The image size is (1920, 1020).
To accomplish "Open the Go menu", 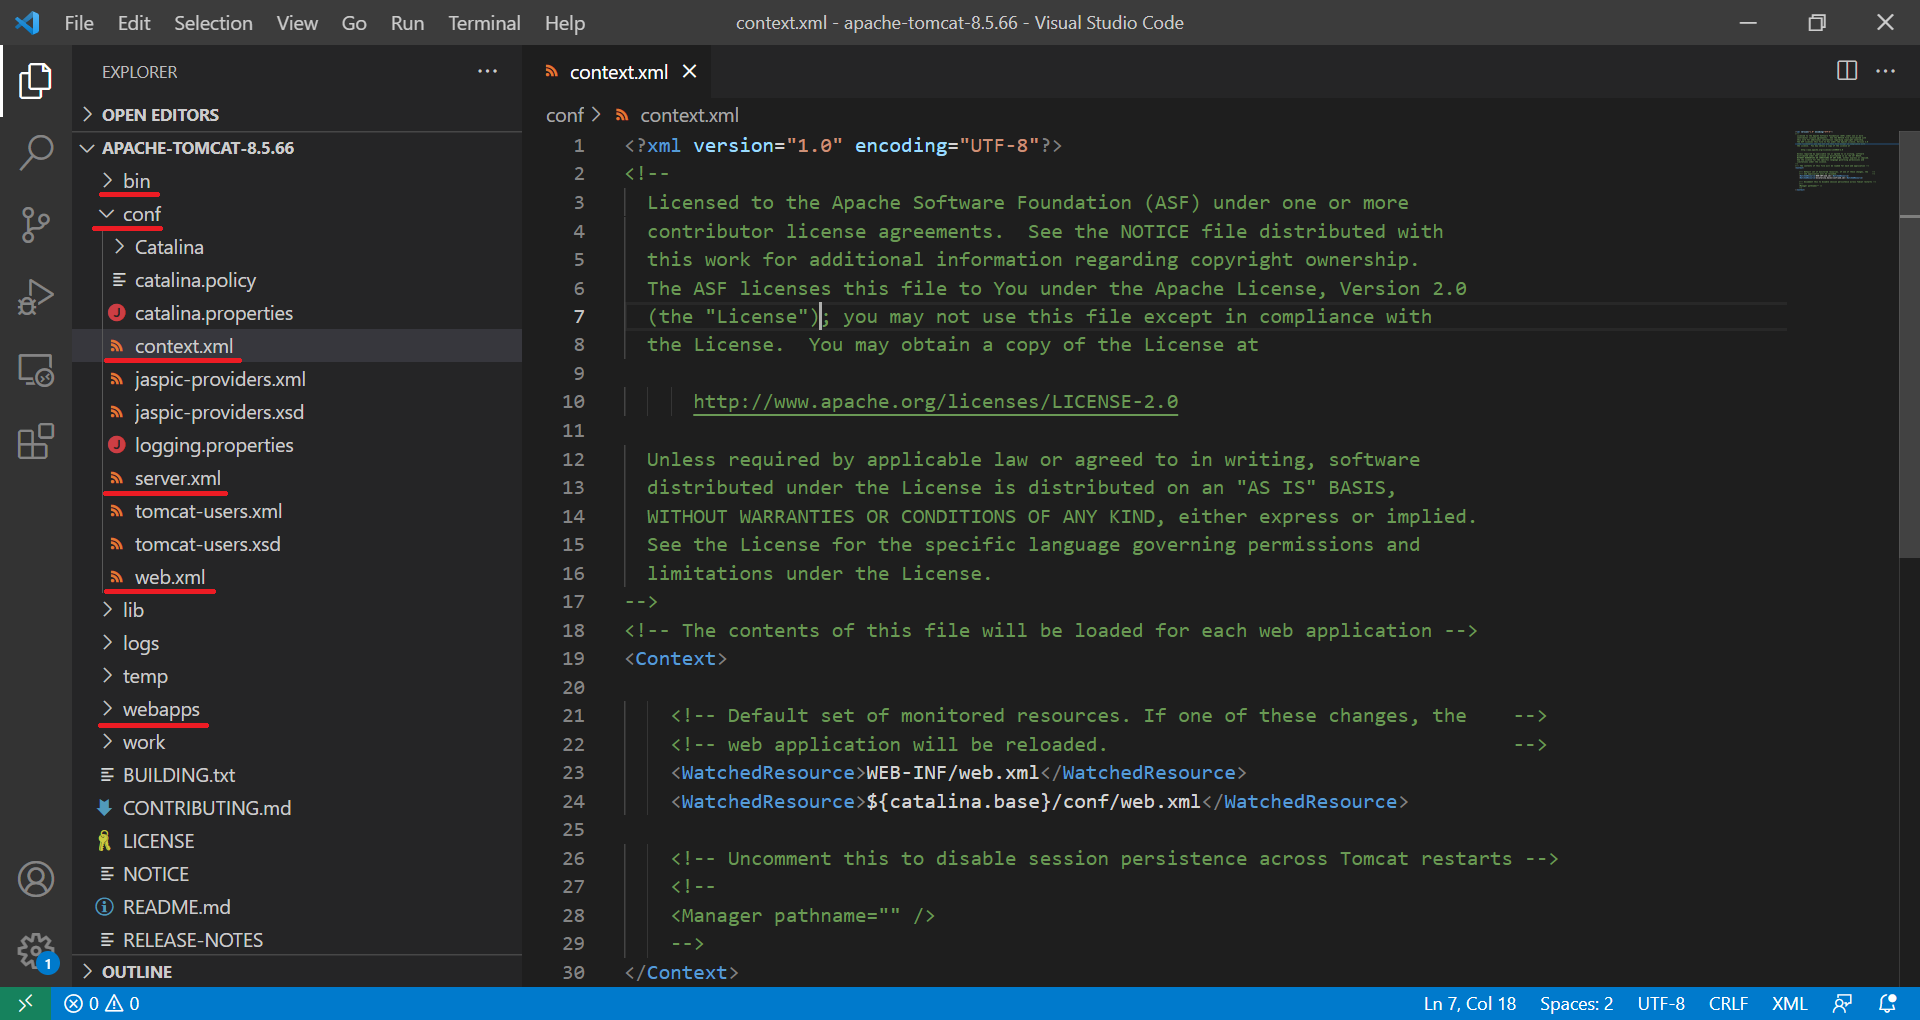I will tap(354, 23).
